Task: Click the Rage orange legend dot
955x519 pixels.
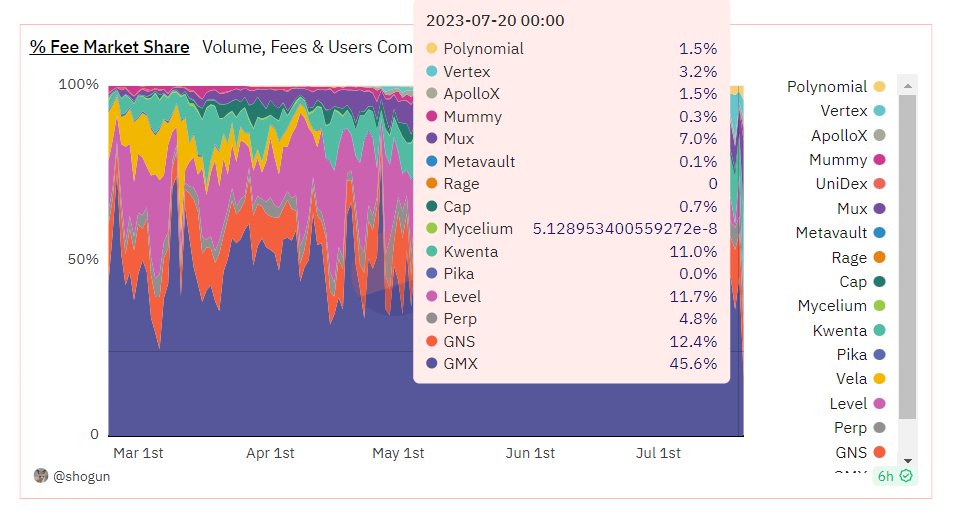Action: [879, 257]
